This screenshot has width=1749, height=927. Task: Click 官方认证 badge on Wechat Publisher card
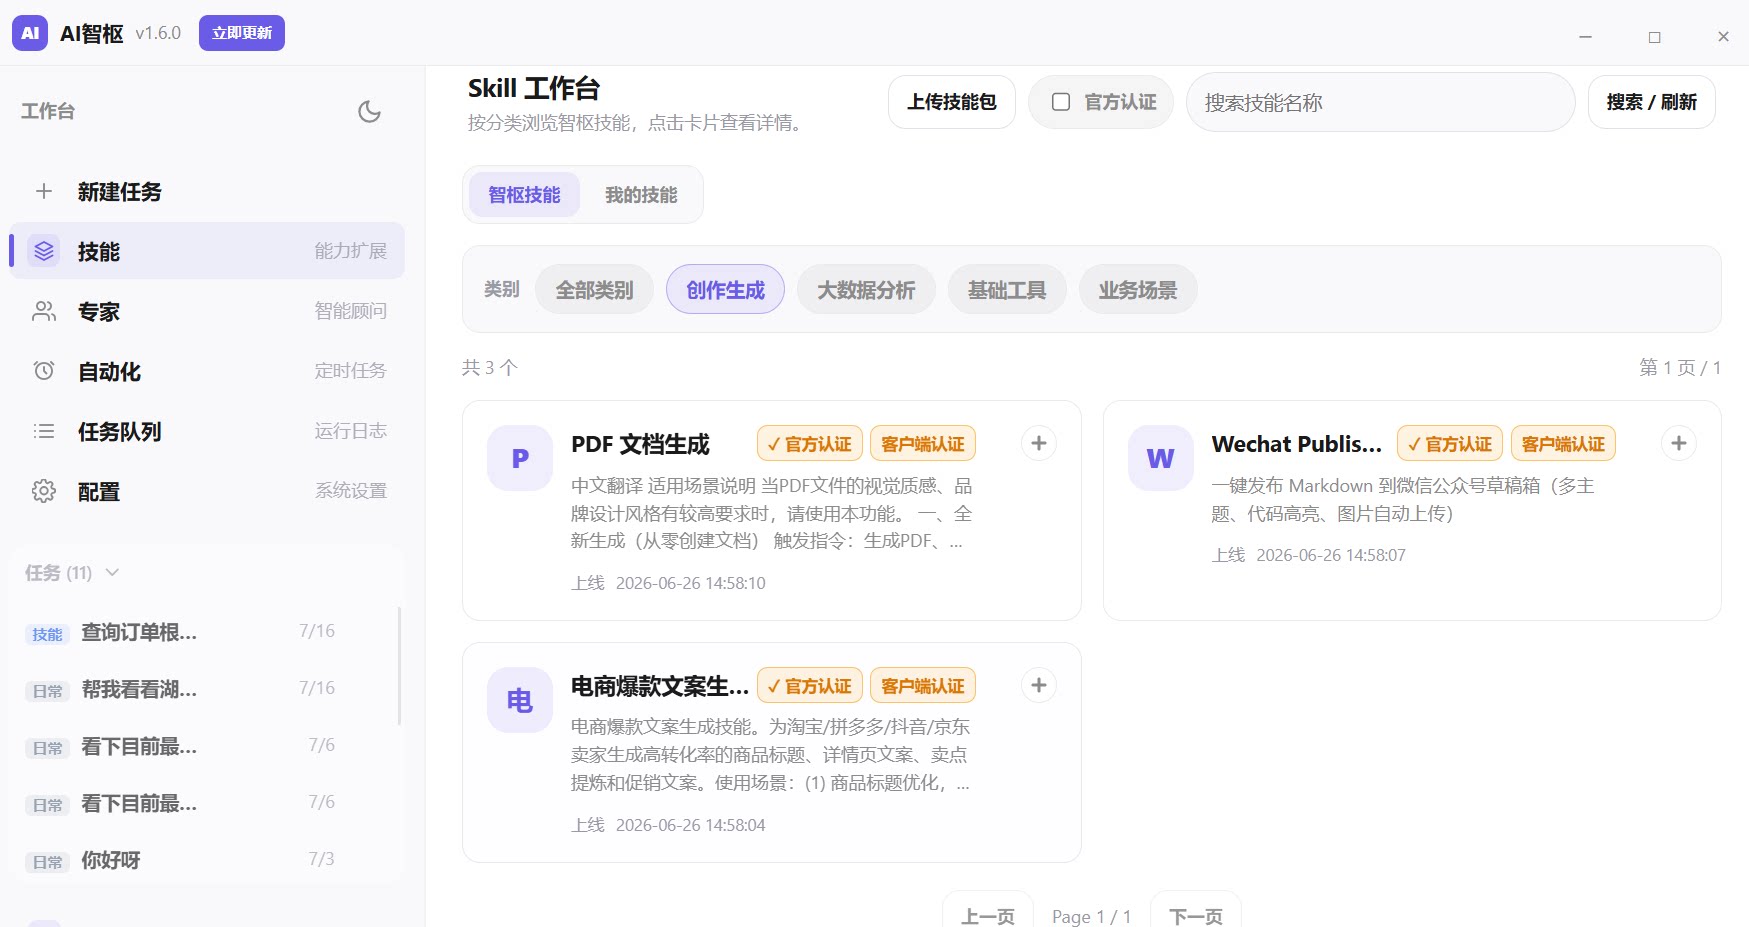coord(1450,444)
